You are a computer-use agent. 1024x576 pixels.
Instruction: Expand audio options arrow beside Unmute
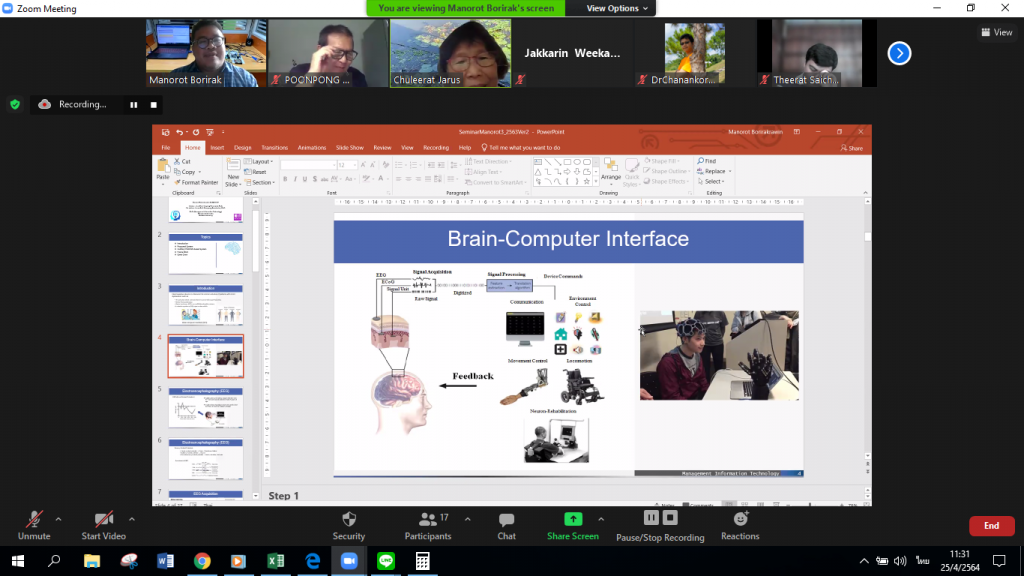(x=58, y=519)
